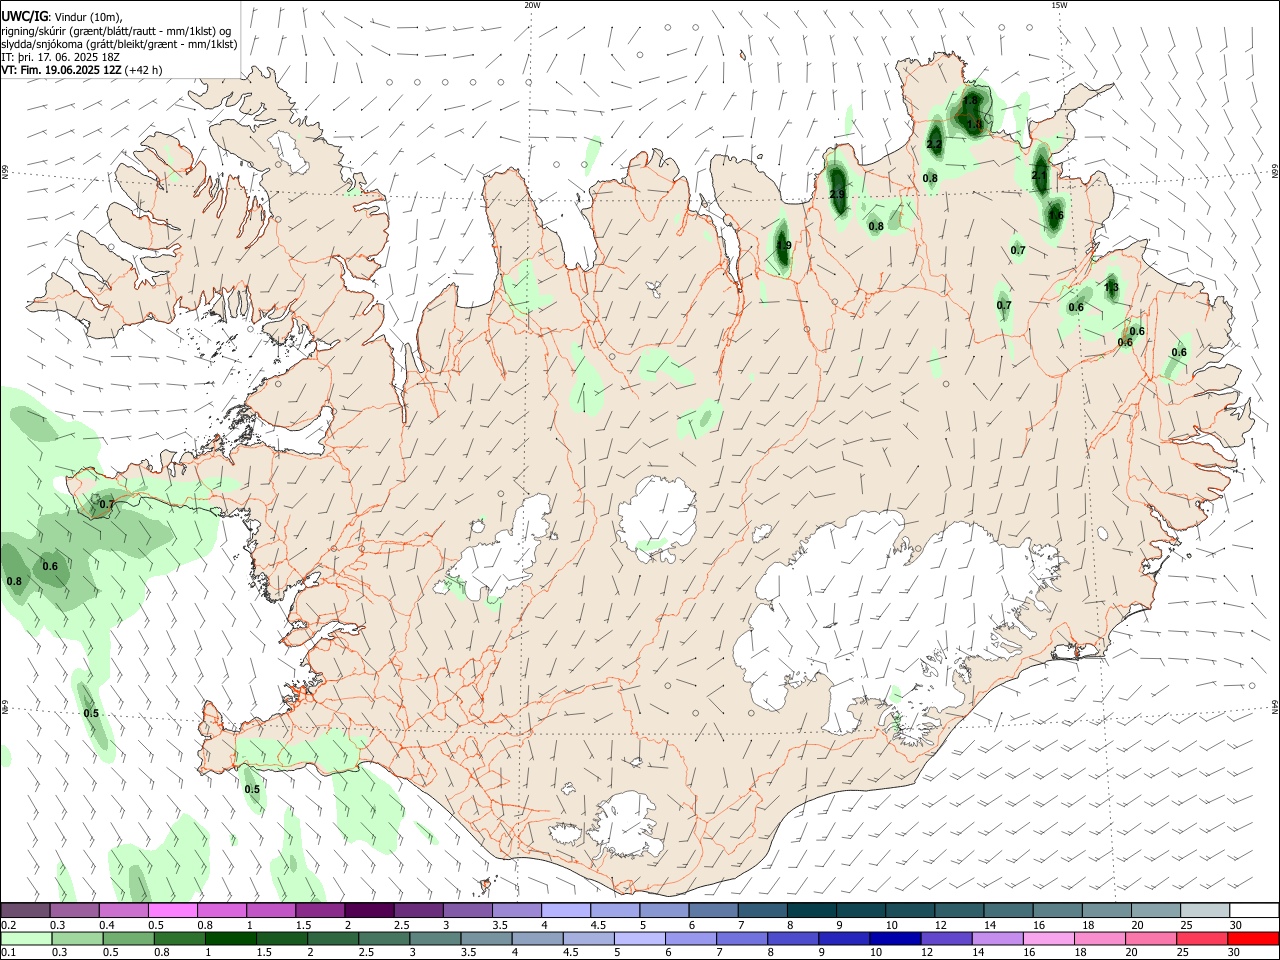Select the light grey 25–30 snow legend swatch

tap(1206, 911)
